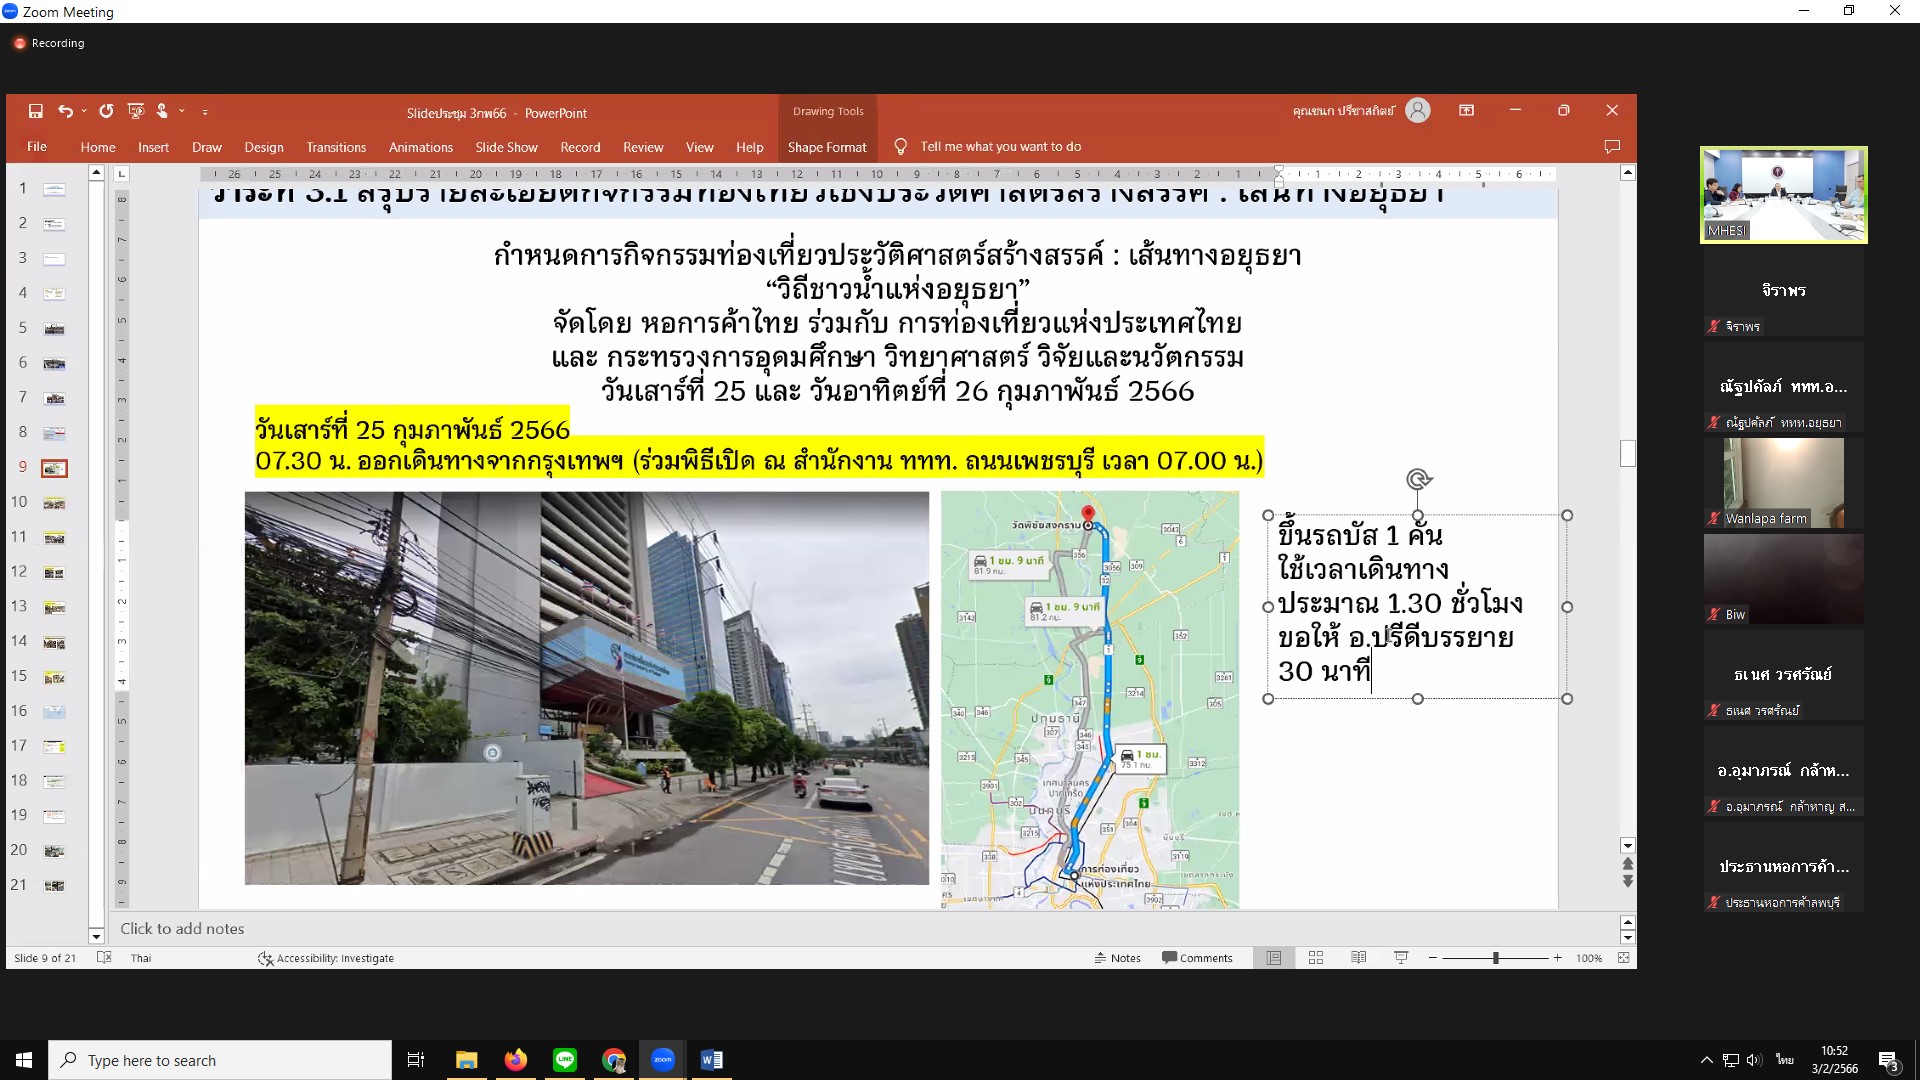Click Fit slide to current window icon
Viewport: 1920px width, 1080px height.
1624,958
